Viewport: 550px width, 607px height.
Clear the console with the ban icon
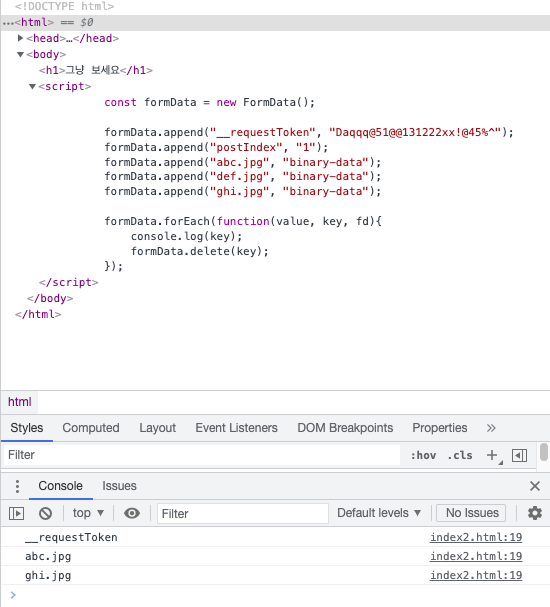click(45, 513)
